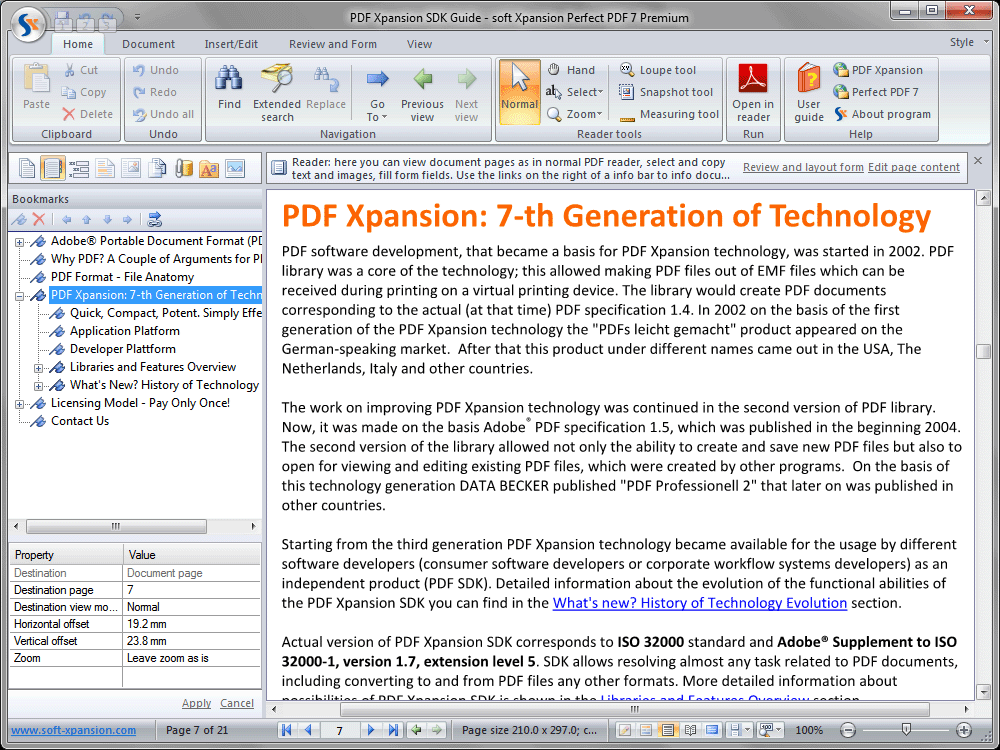Click the bookmark link destination icon

[154, 219]
